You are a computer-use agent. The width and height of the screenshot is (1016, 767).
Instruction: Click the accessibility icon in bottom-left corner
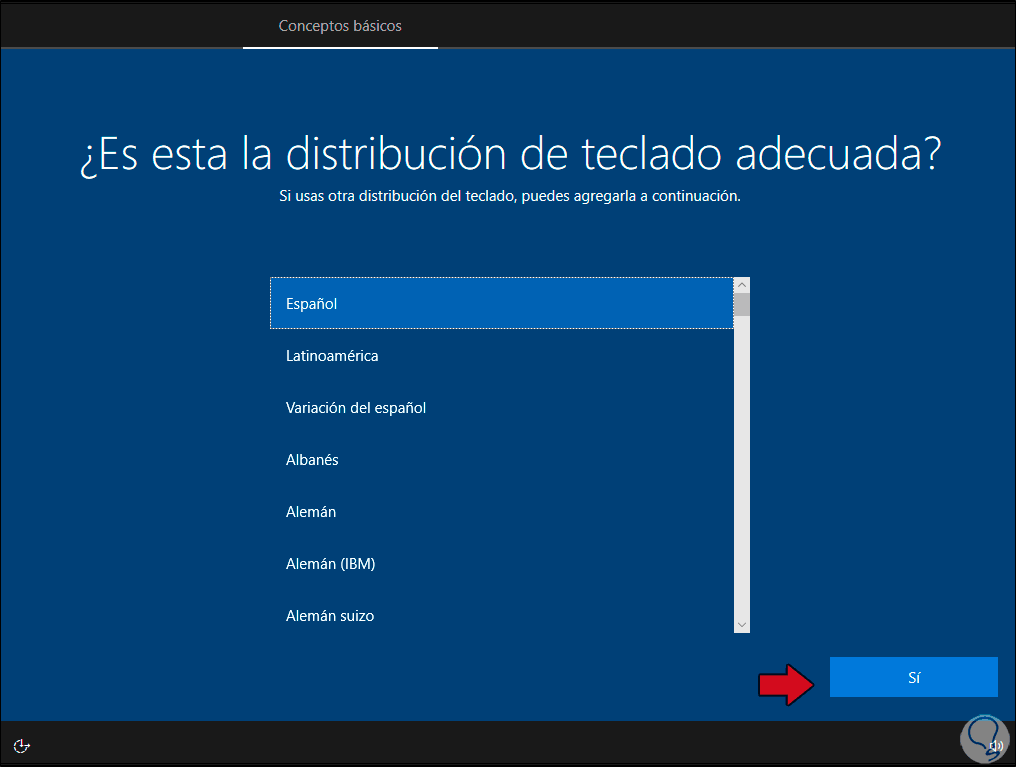21,745
